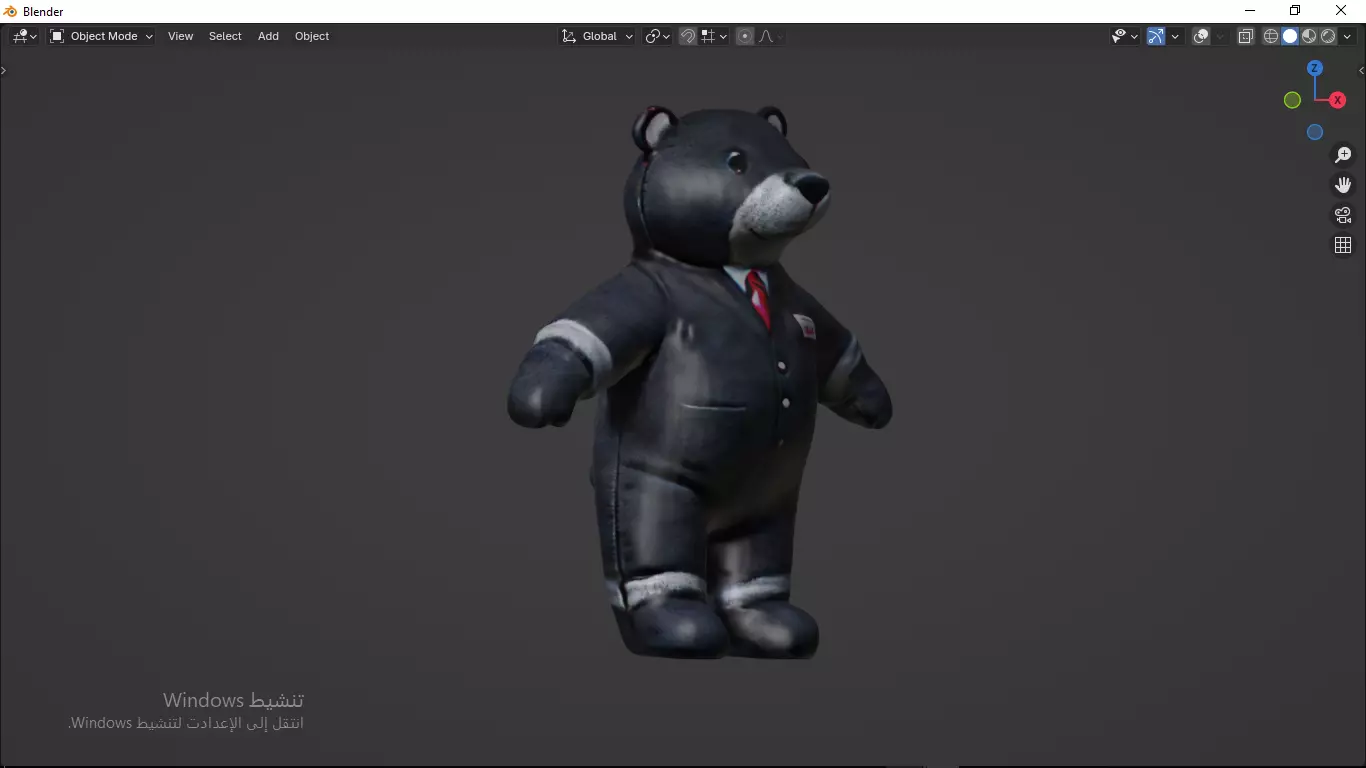Image resolution: width=1366 pixels, height=768 pixels.
Task: Expand the toolbar arrow at left edge
Action: (x=4, y=70)
